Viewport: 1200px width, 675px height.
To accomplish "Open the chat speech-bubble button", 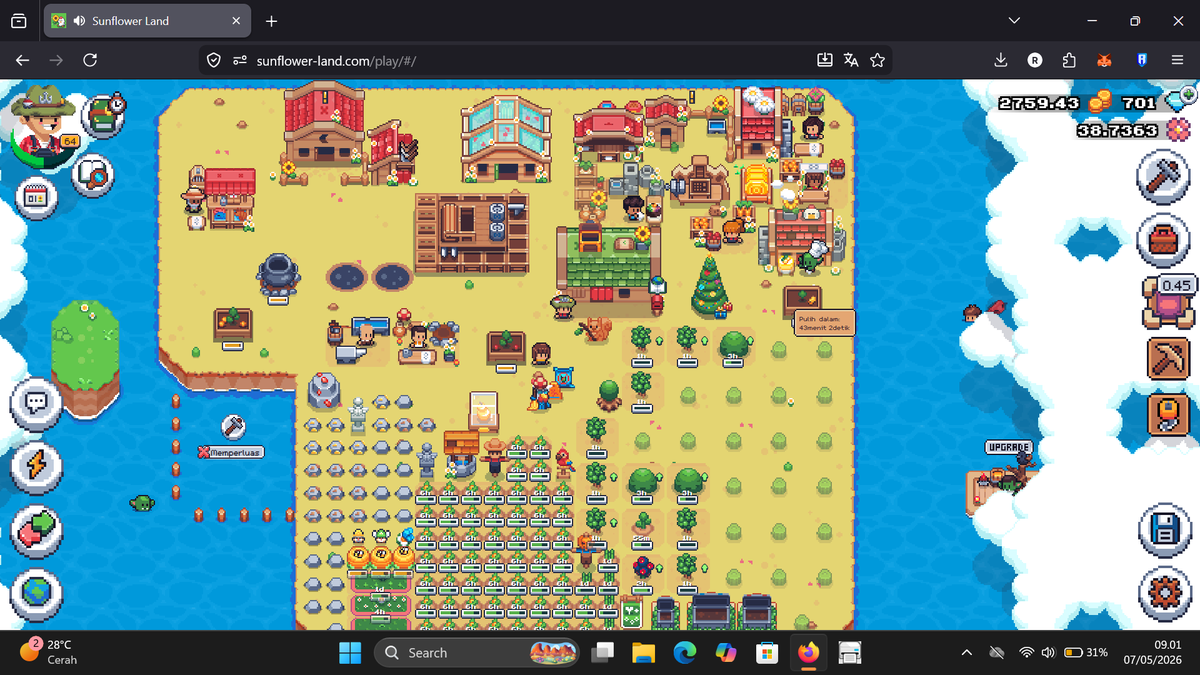I will (x=37, y=403).
